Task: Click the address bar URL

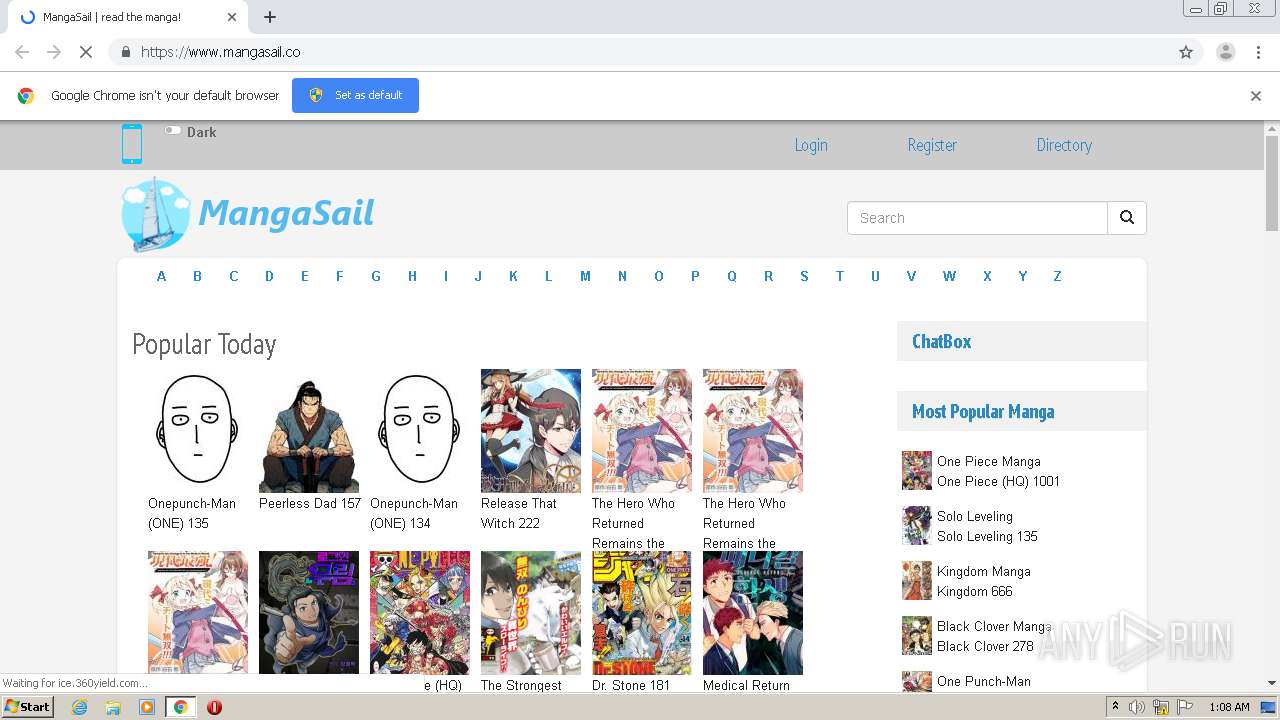Action: tap(221, 52)
